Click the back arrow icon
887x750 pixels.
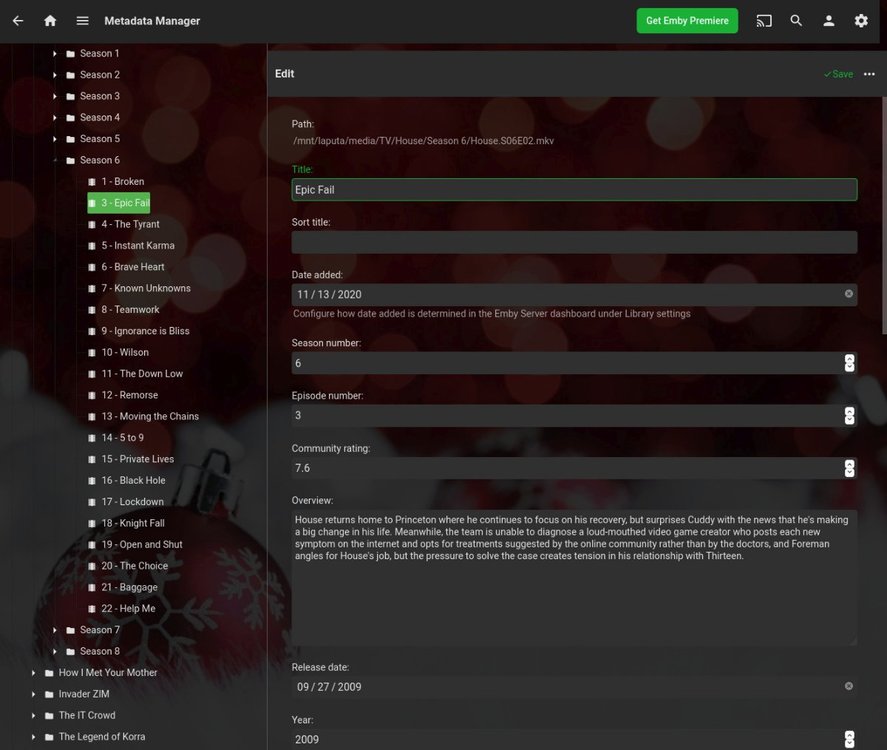click(18, 21)
